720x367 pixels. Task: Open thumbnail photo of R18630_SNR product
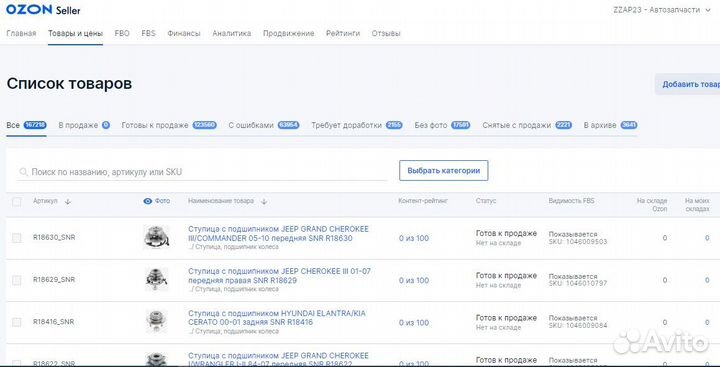(156, 237)
